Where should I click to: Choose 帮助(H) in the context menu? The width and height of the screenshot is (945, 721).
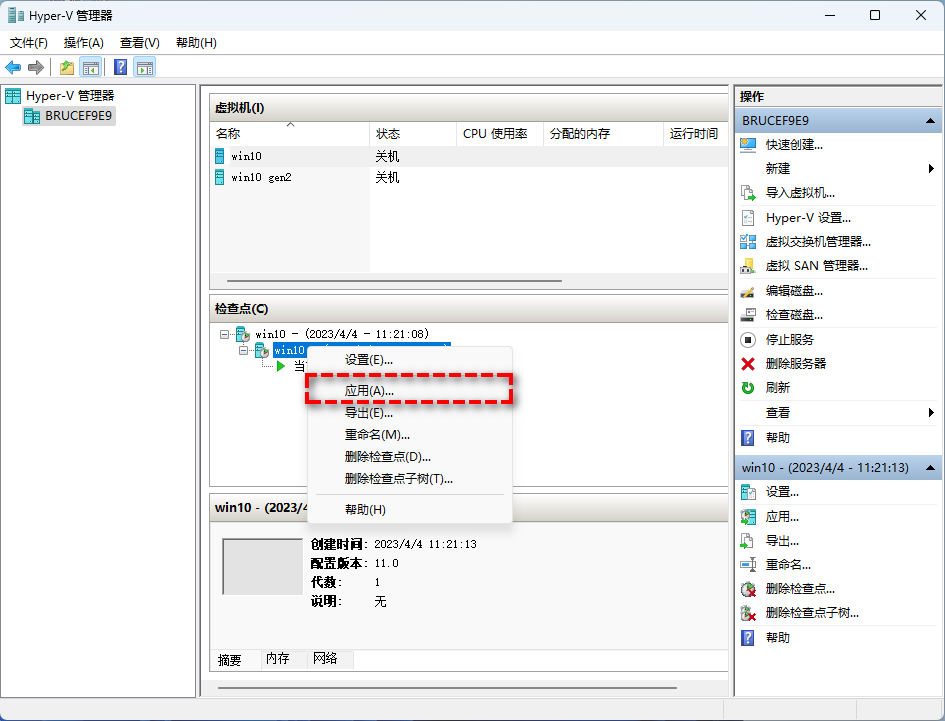pyautogui.click(x=410, y=510)
